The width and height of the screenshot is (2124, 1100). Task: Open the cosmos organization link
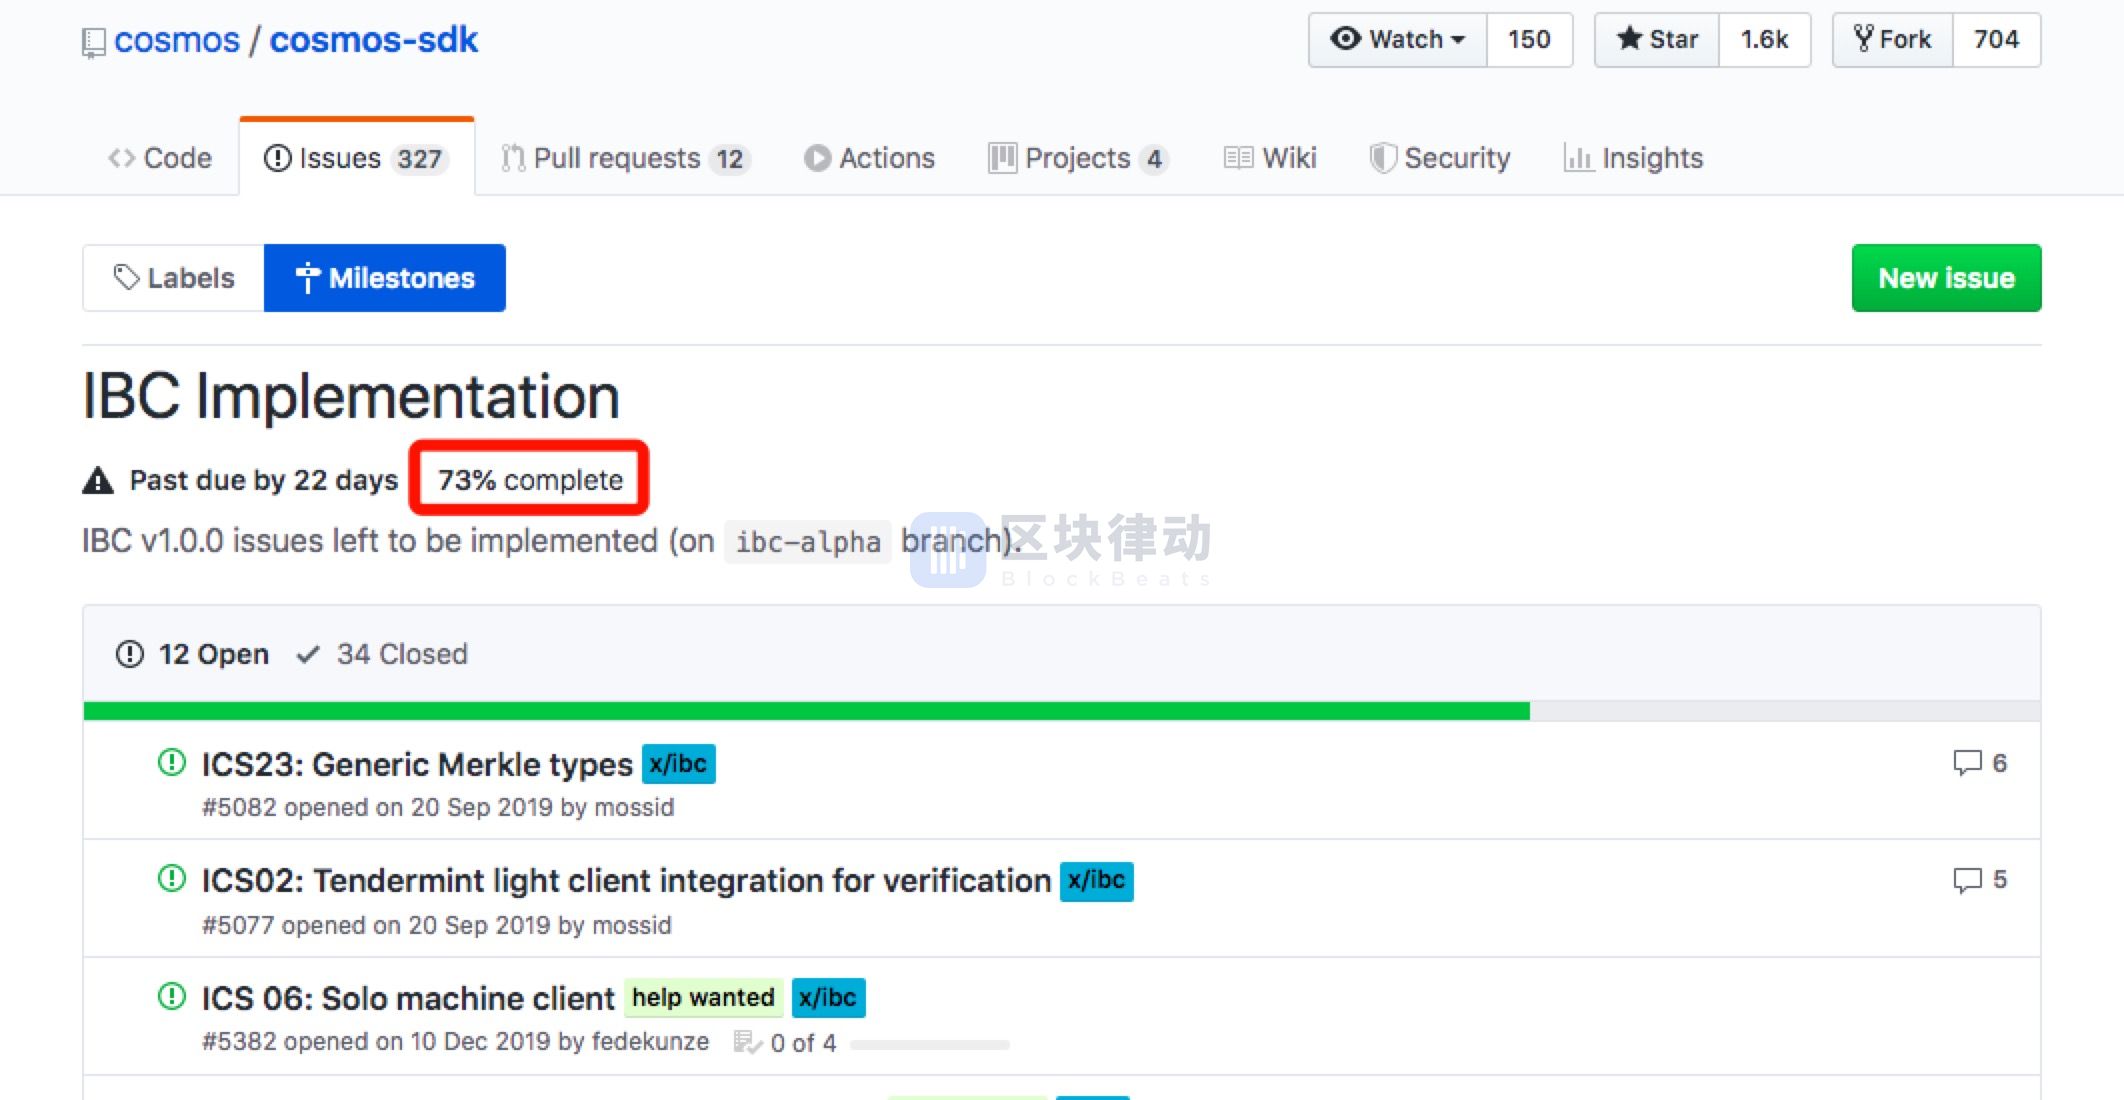pyautogui.click(x=177, y=40)
